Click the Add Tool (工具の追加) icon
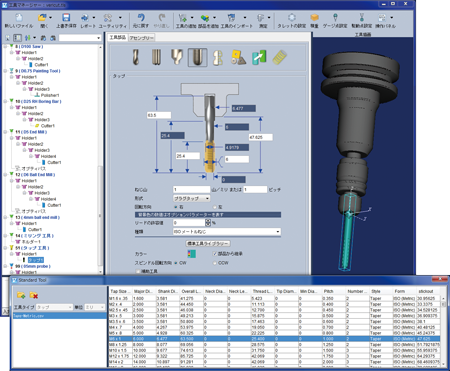Image resolution: width=450 pixels, height=371 pixels. 183,17
